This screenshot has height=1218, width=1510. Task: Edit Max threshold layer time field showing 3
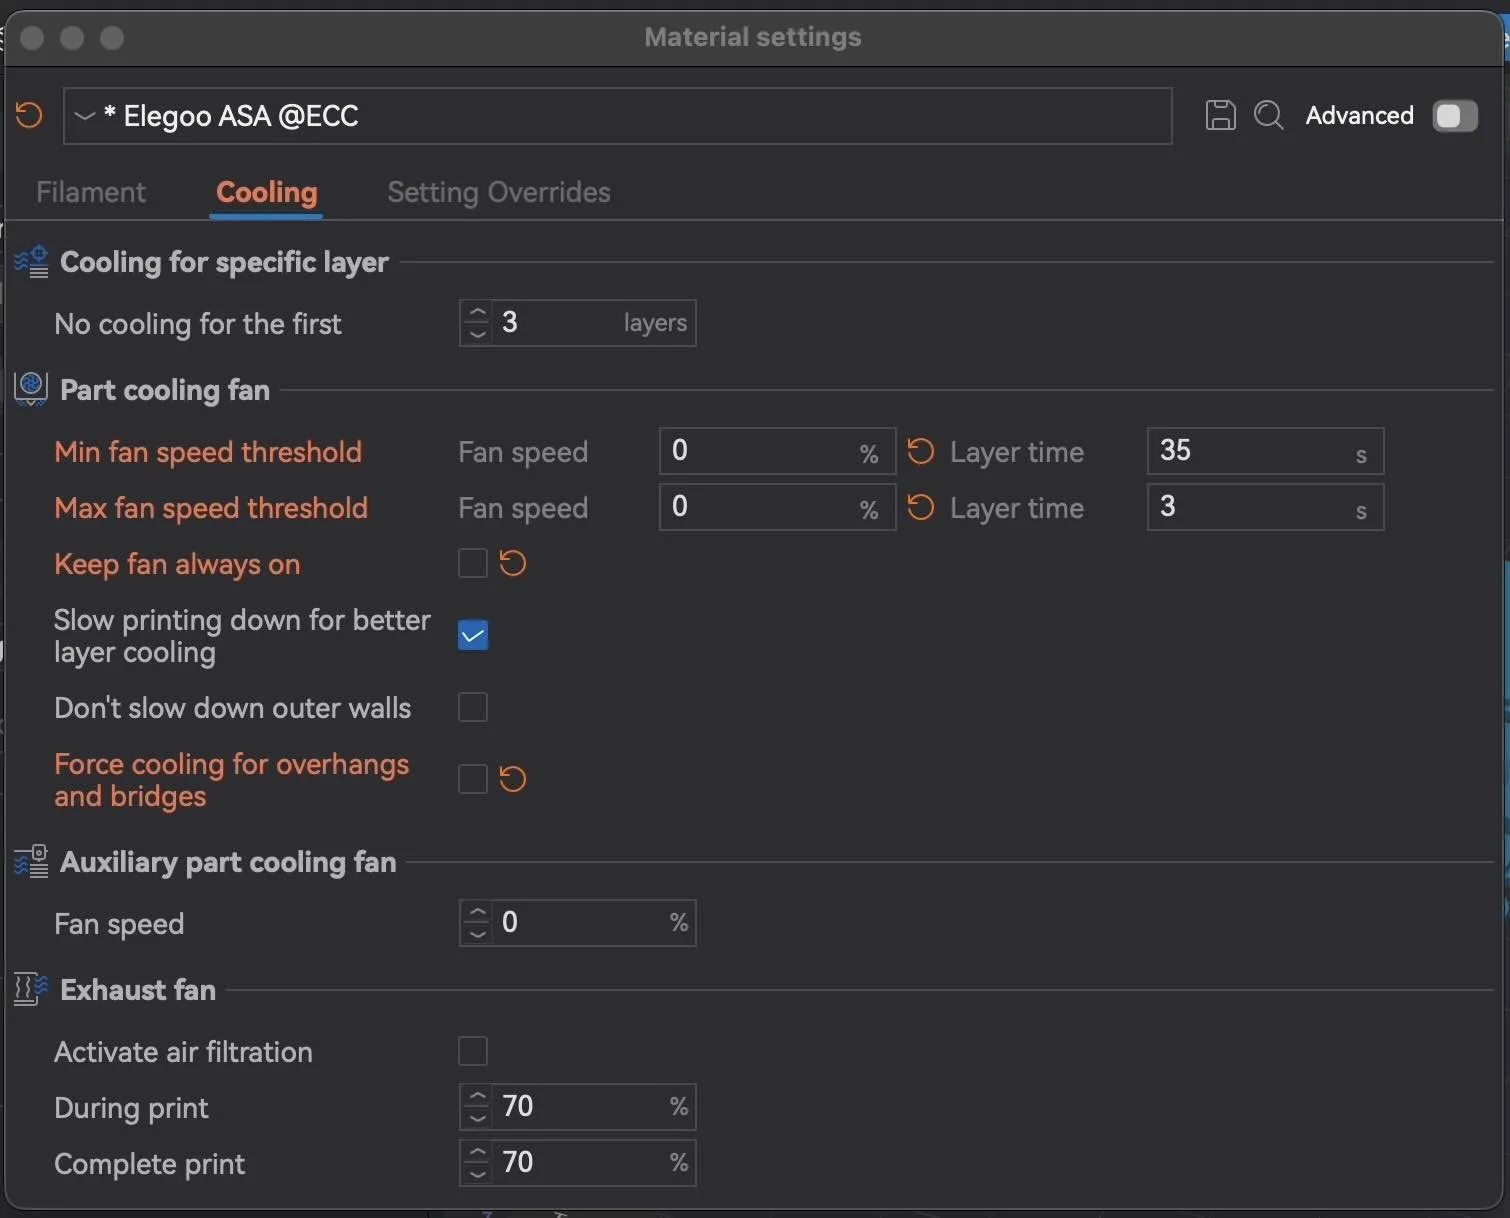click(1265, 507)
